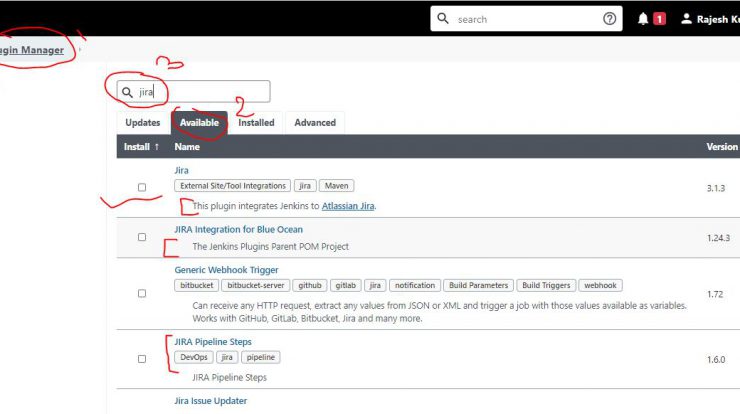Screen dimensions: 740x414
Task: Open JIRA Pipeline Steps plugin link
Action: coord(213,342)
